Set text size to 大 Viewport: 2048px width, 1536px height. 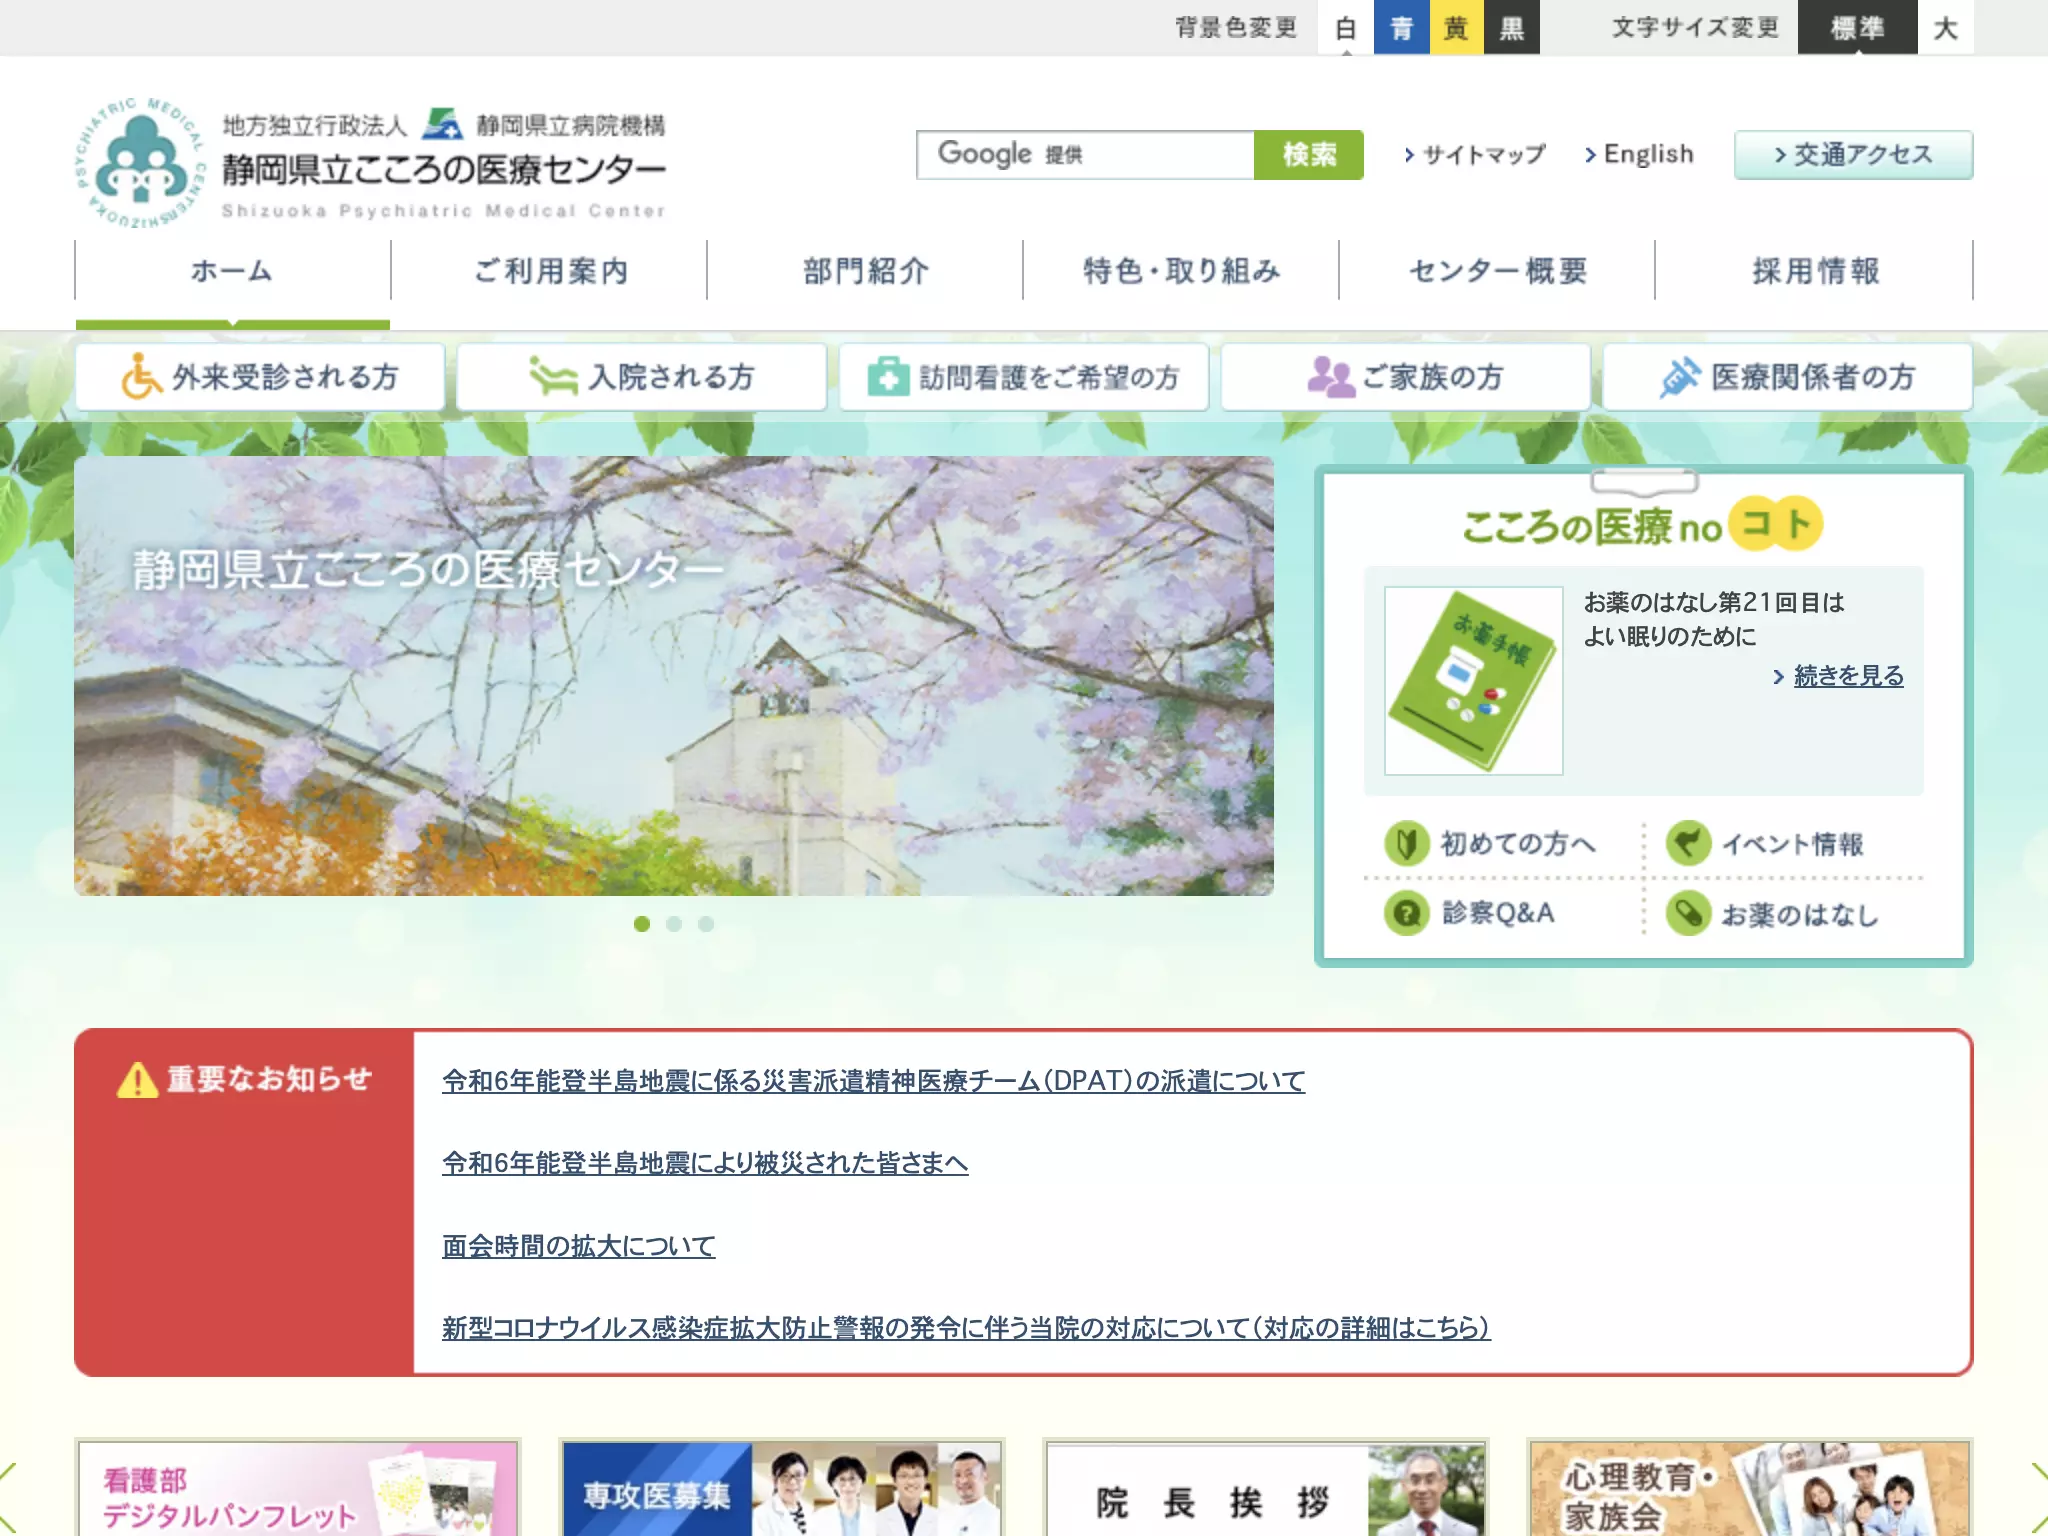[x=1946, y=27]
